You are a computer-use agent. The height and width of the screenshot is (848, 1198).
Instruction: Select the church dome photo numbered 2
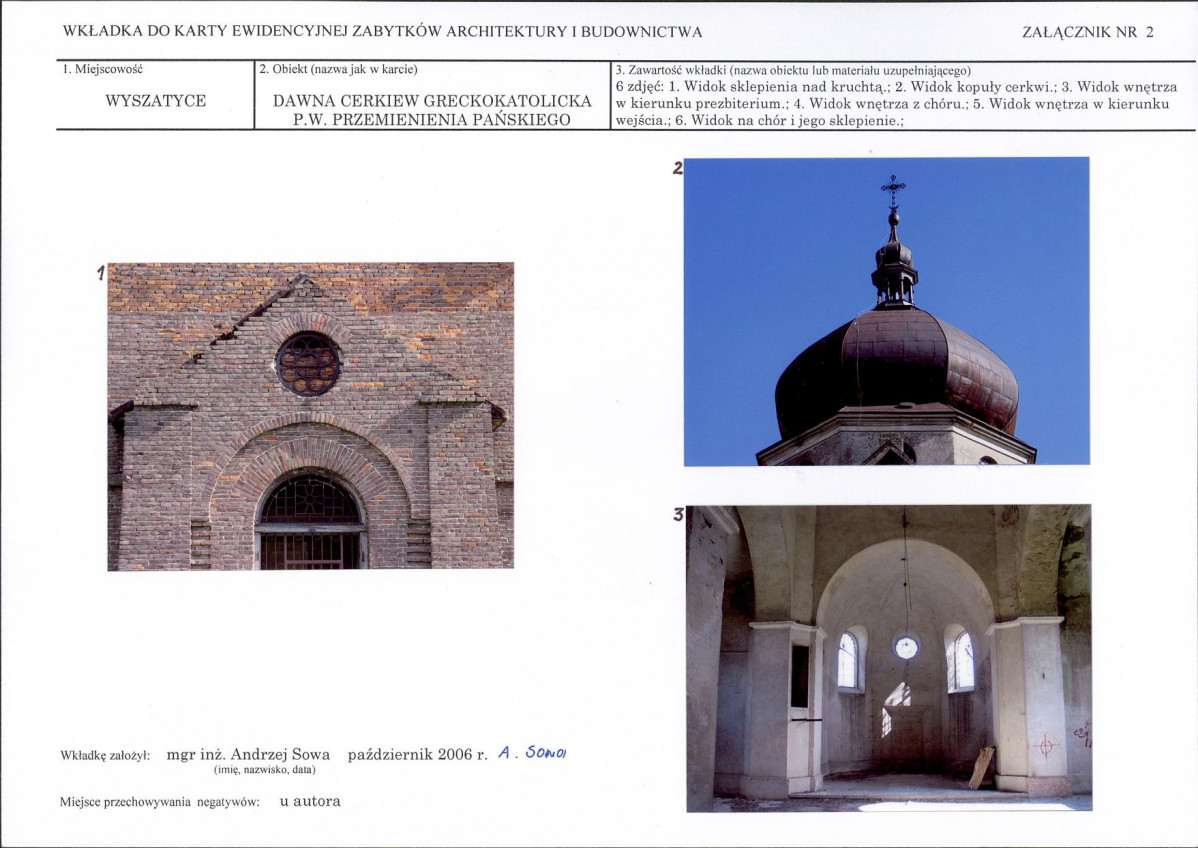tap(886, 310)
